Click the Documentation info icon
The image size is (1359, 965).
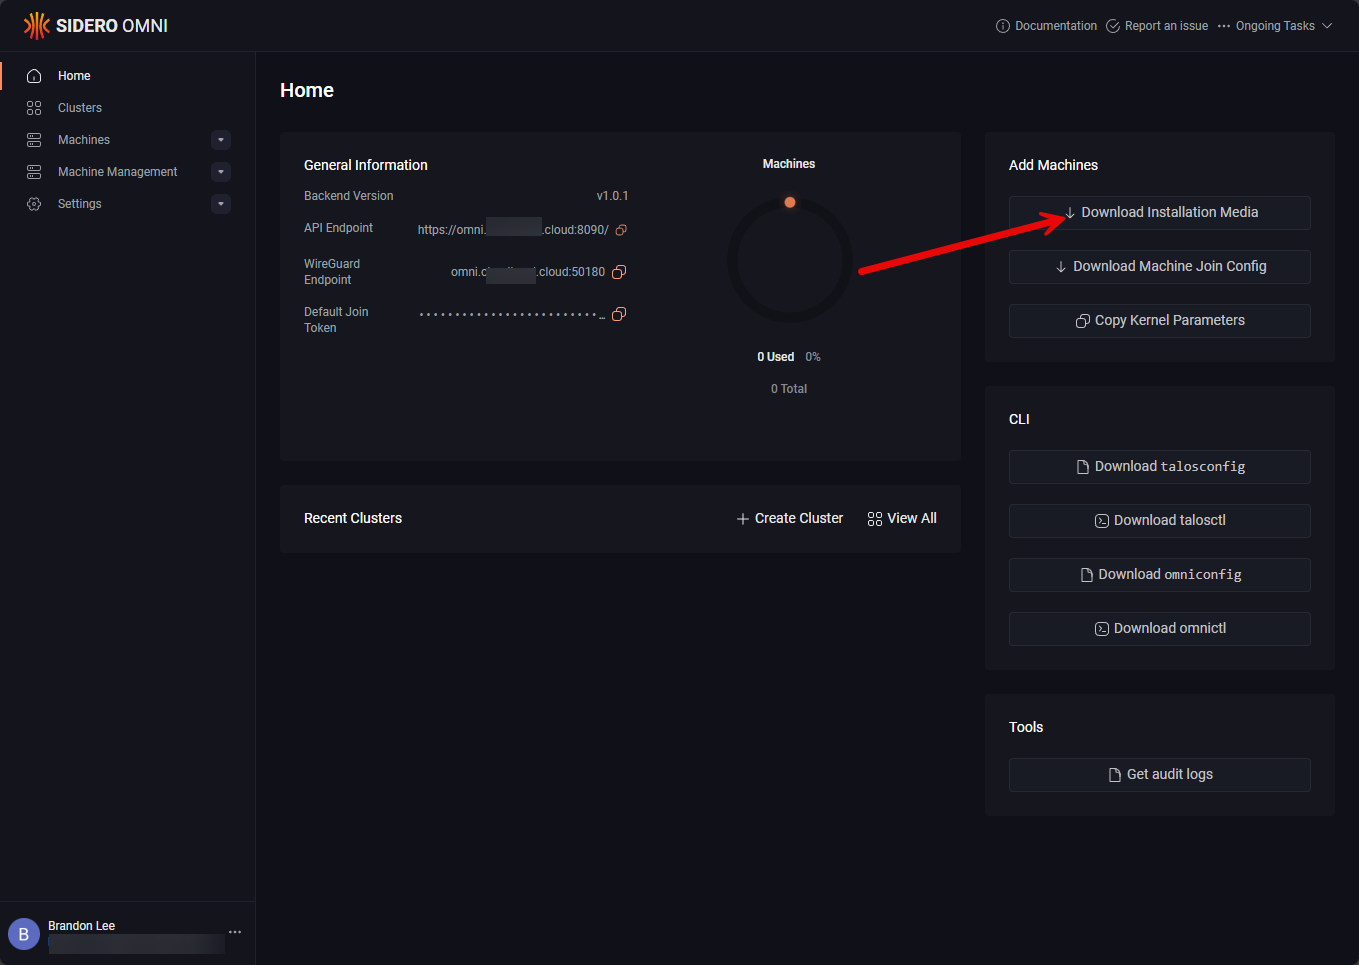point(1003,26)
